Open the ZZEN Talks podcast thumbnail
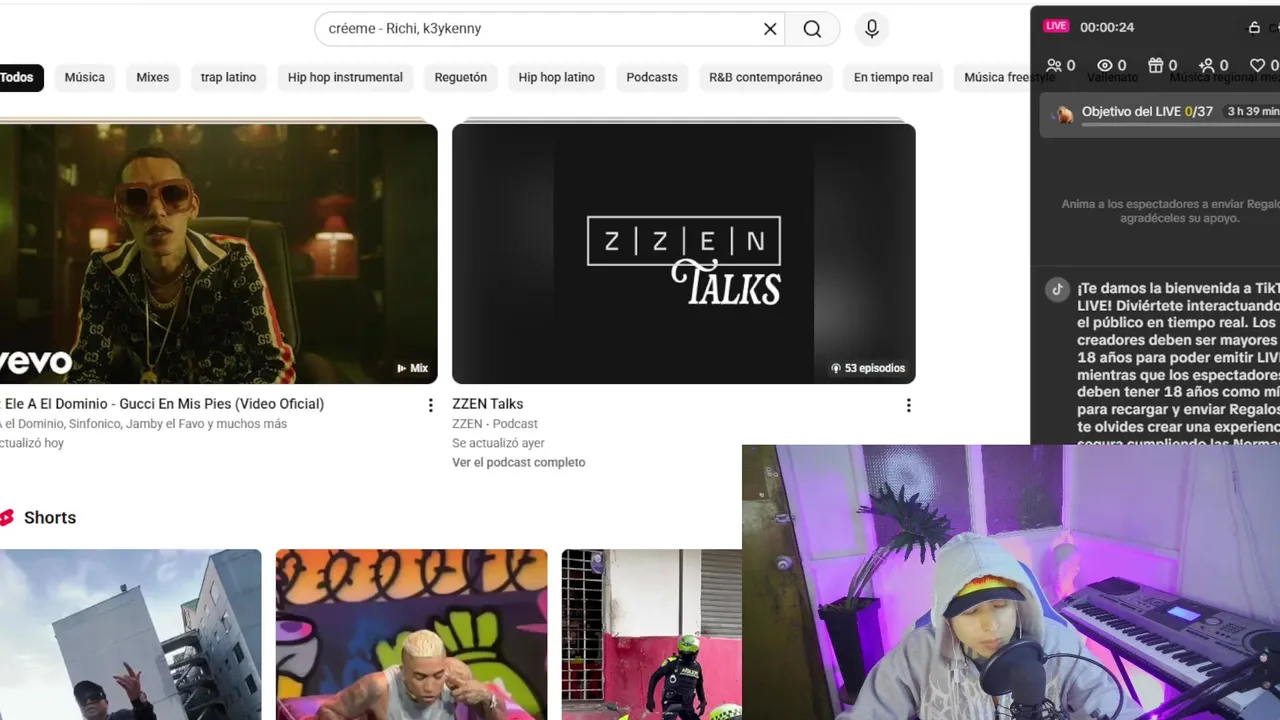The height and width of the screenshot is (720, 1280). [x=684, y=254]
